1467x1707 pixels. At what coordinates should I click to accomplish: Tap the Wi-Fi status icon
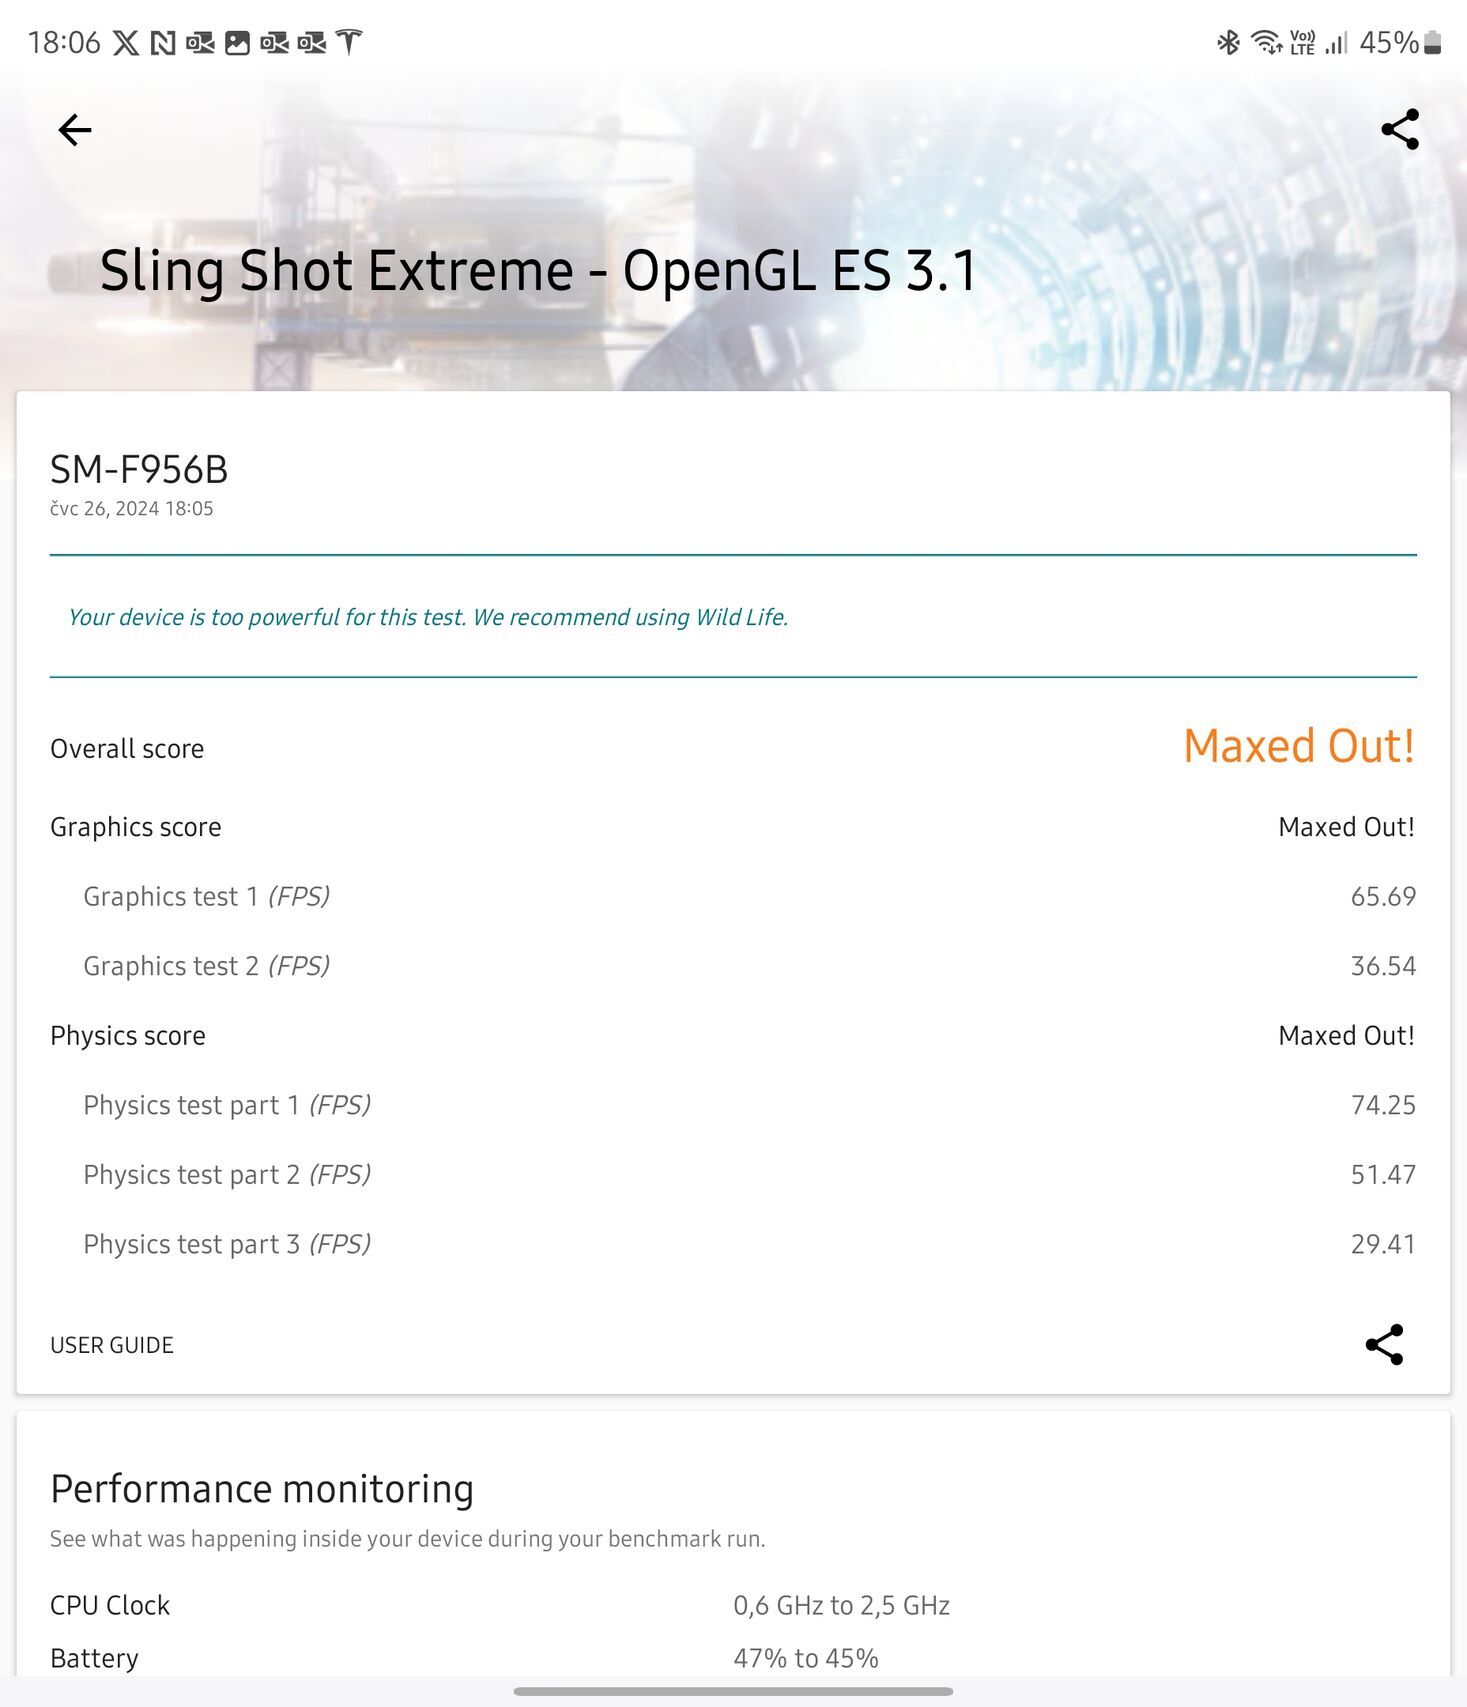(x=1266, y=43)
